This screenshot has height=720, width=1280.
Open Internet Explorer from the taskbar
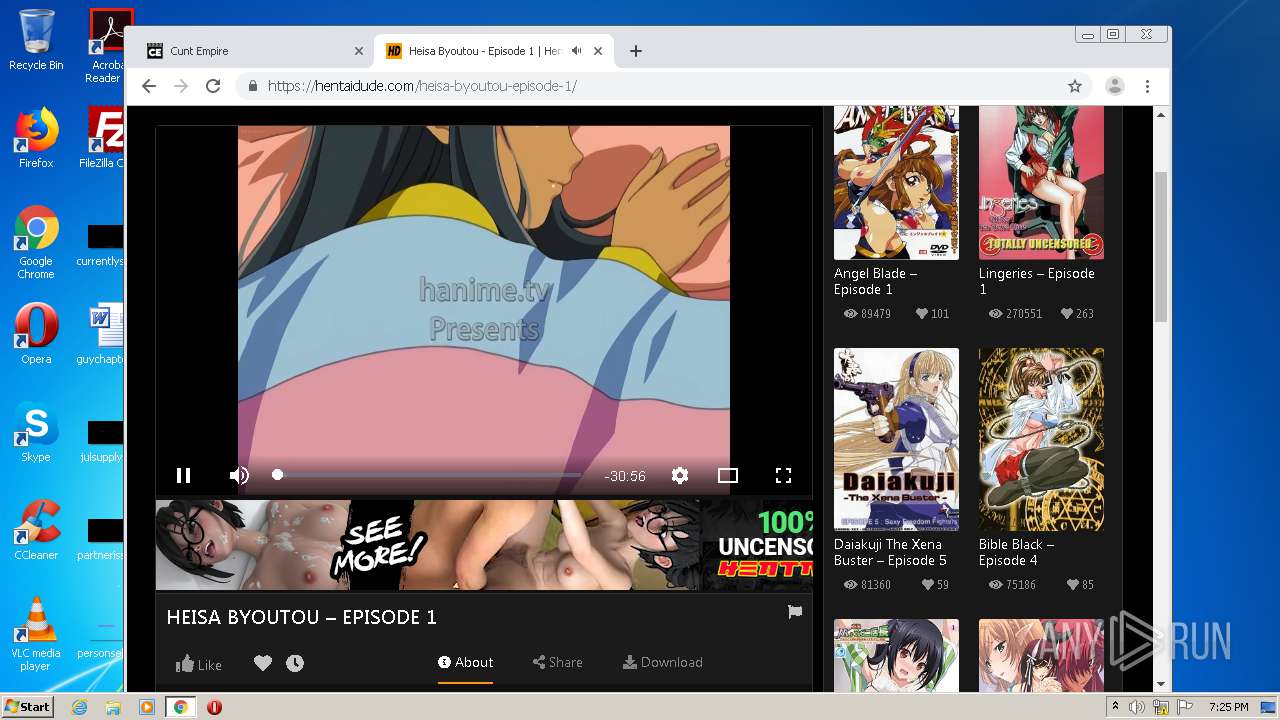(79, 707)
